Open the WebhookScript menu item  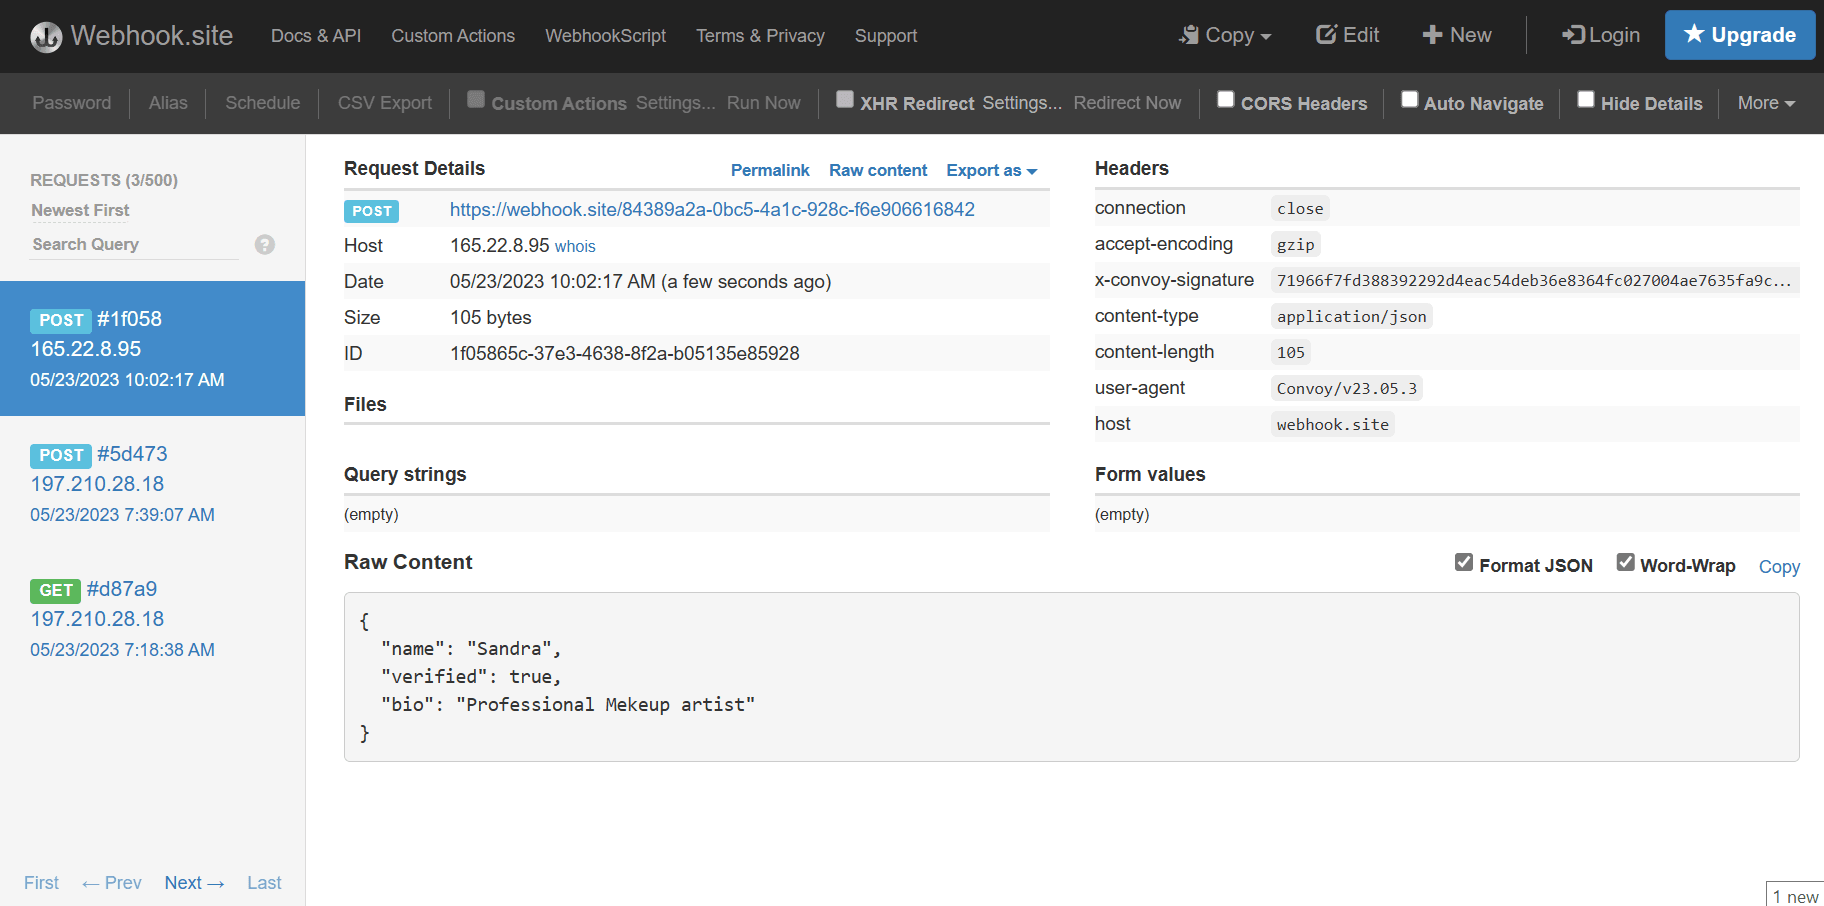605,36
